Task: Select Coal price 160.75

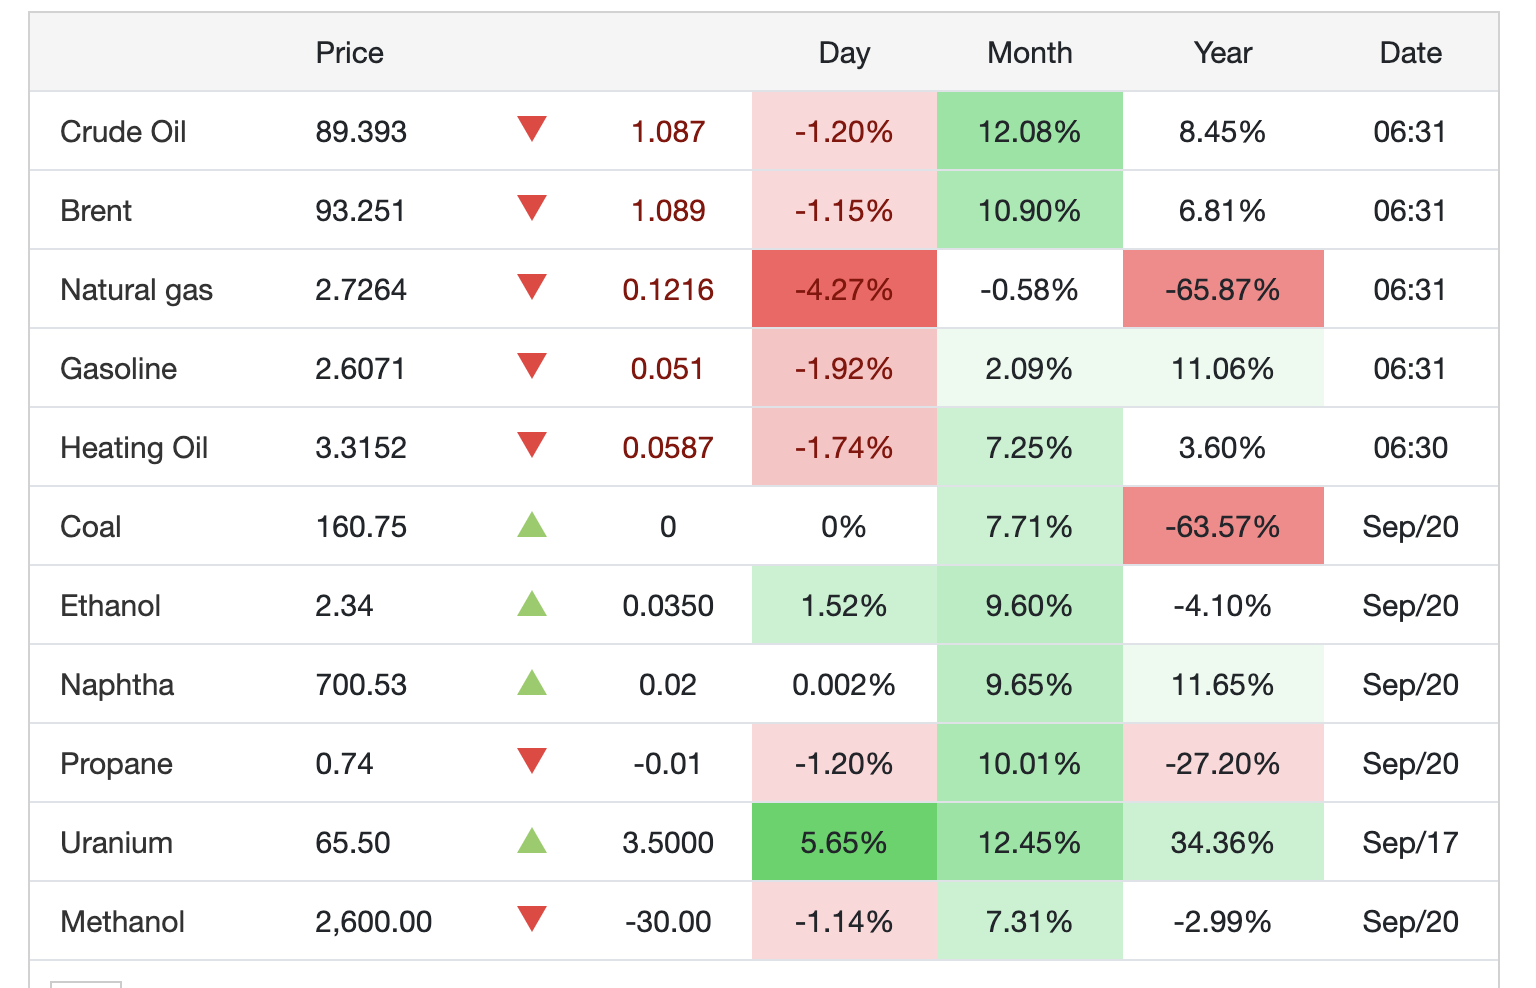Action: [x=361, y=526]
